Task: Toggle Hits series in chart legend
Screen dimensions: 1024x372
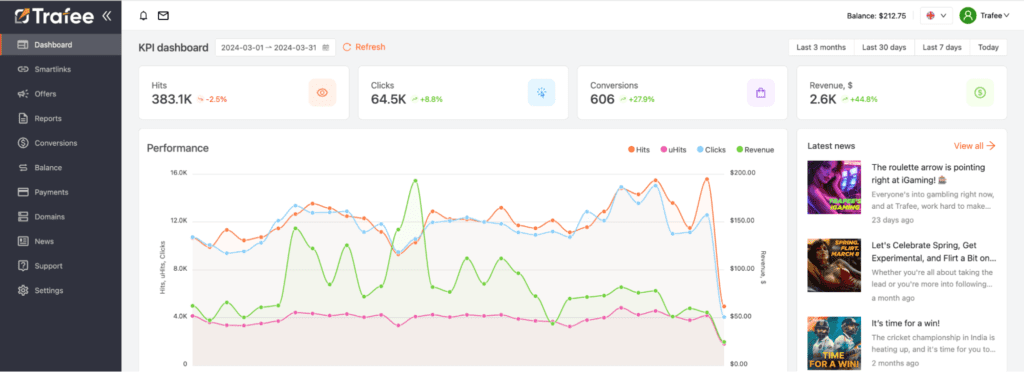Action: coord(639,149)
